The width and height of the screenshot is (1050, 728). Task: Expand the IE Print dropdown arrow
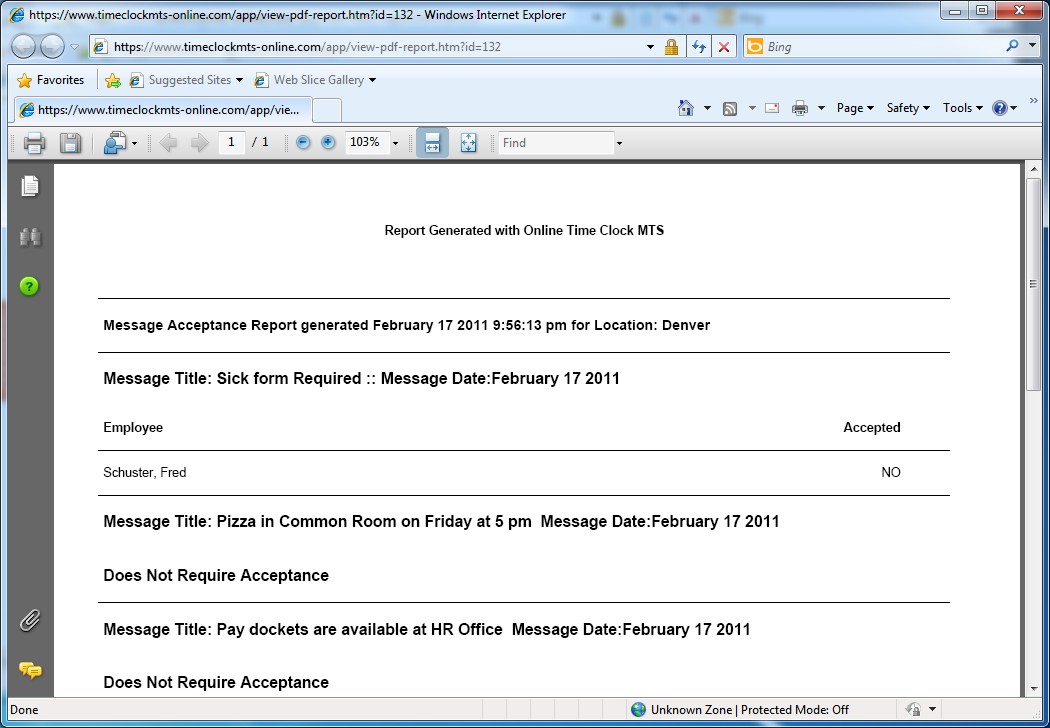tap(821, 108)
